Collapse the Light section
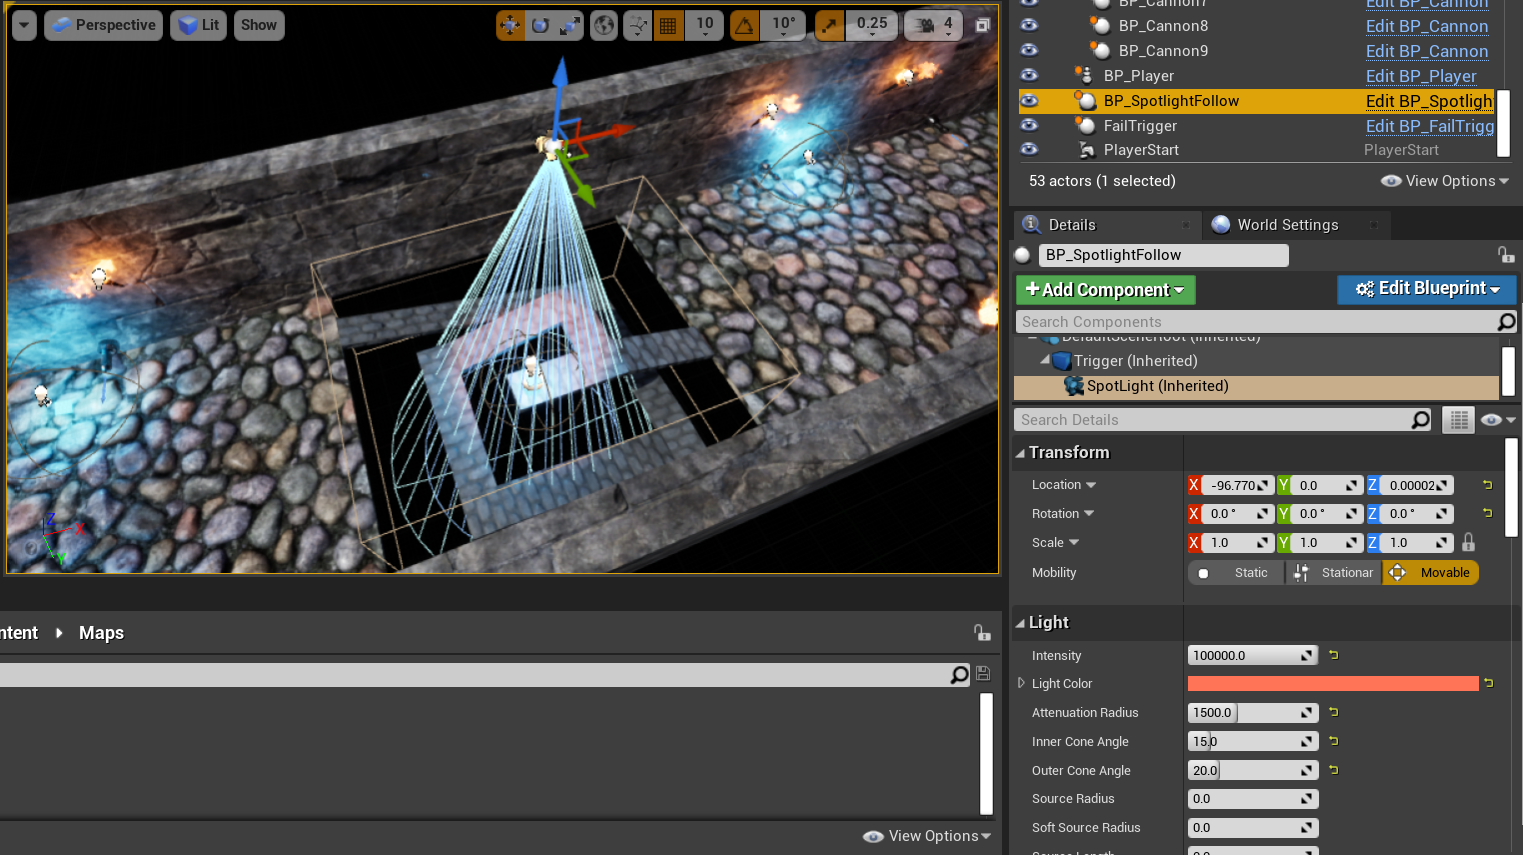Image resolution: width=1523 pixels, height=855 pixels. click(x=1020, y=623)
